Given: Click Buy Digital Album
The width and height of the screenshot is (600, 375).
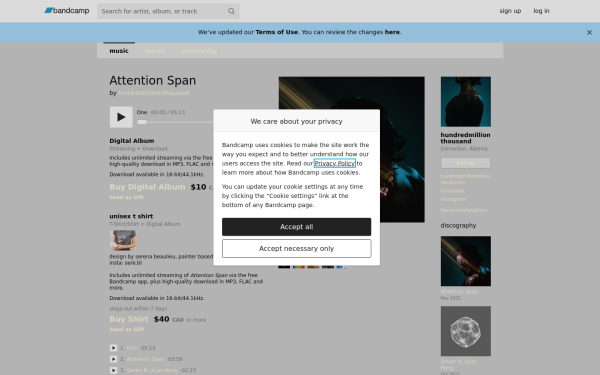Looking at the screenshot, I should [x=147, y=187].
